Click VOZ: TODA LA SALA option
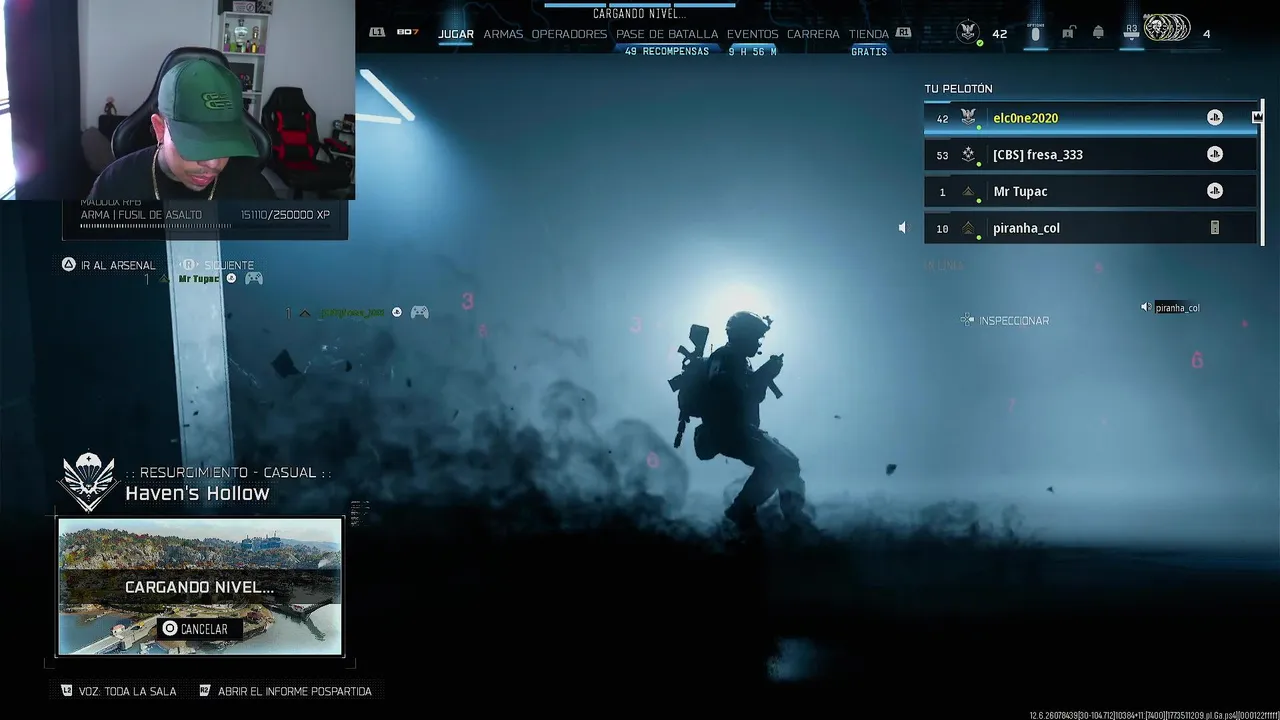1280x720 pixels. (x=118, y=691)
